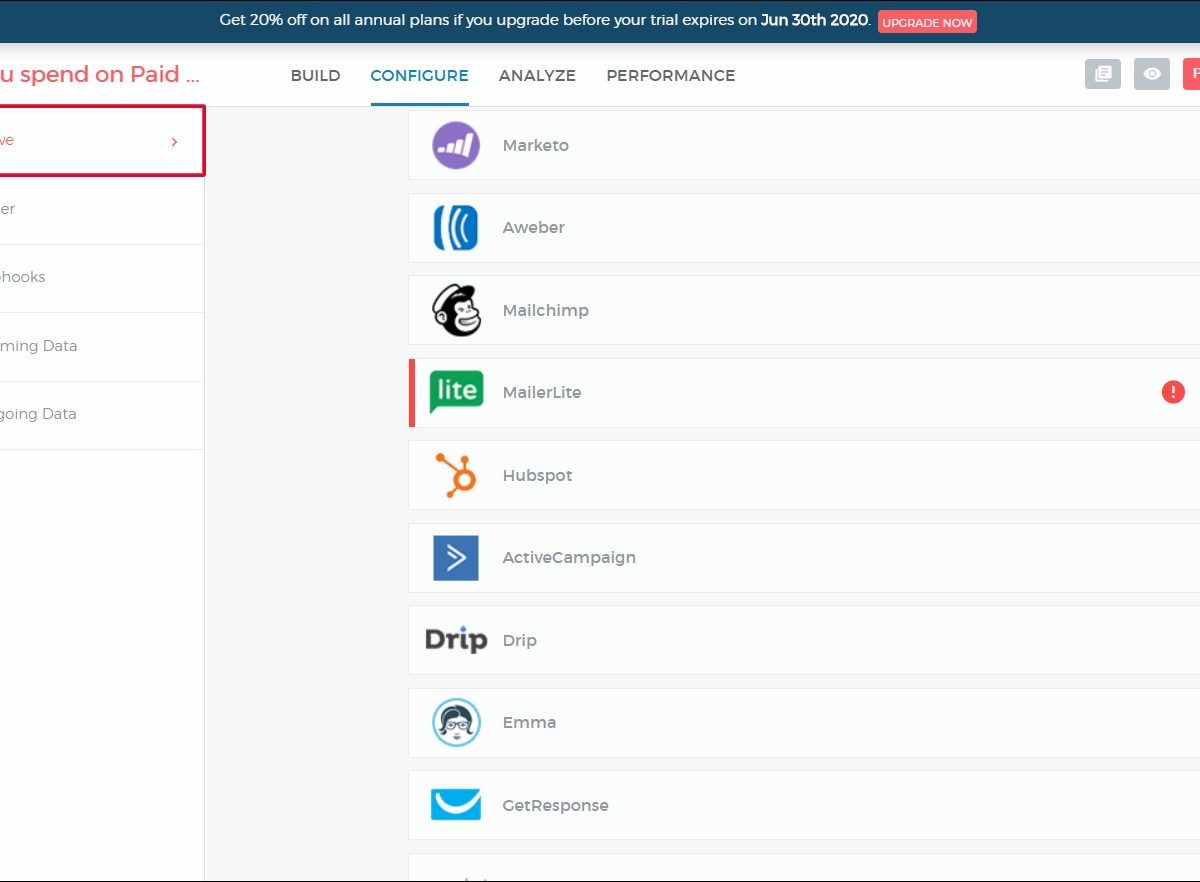The width and height of the screenshot is (1200, 882).
Task: Open the Hubspot integration icon
Action: click(456, 475)
